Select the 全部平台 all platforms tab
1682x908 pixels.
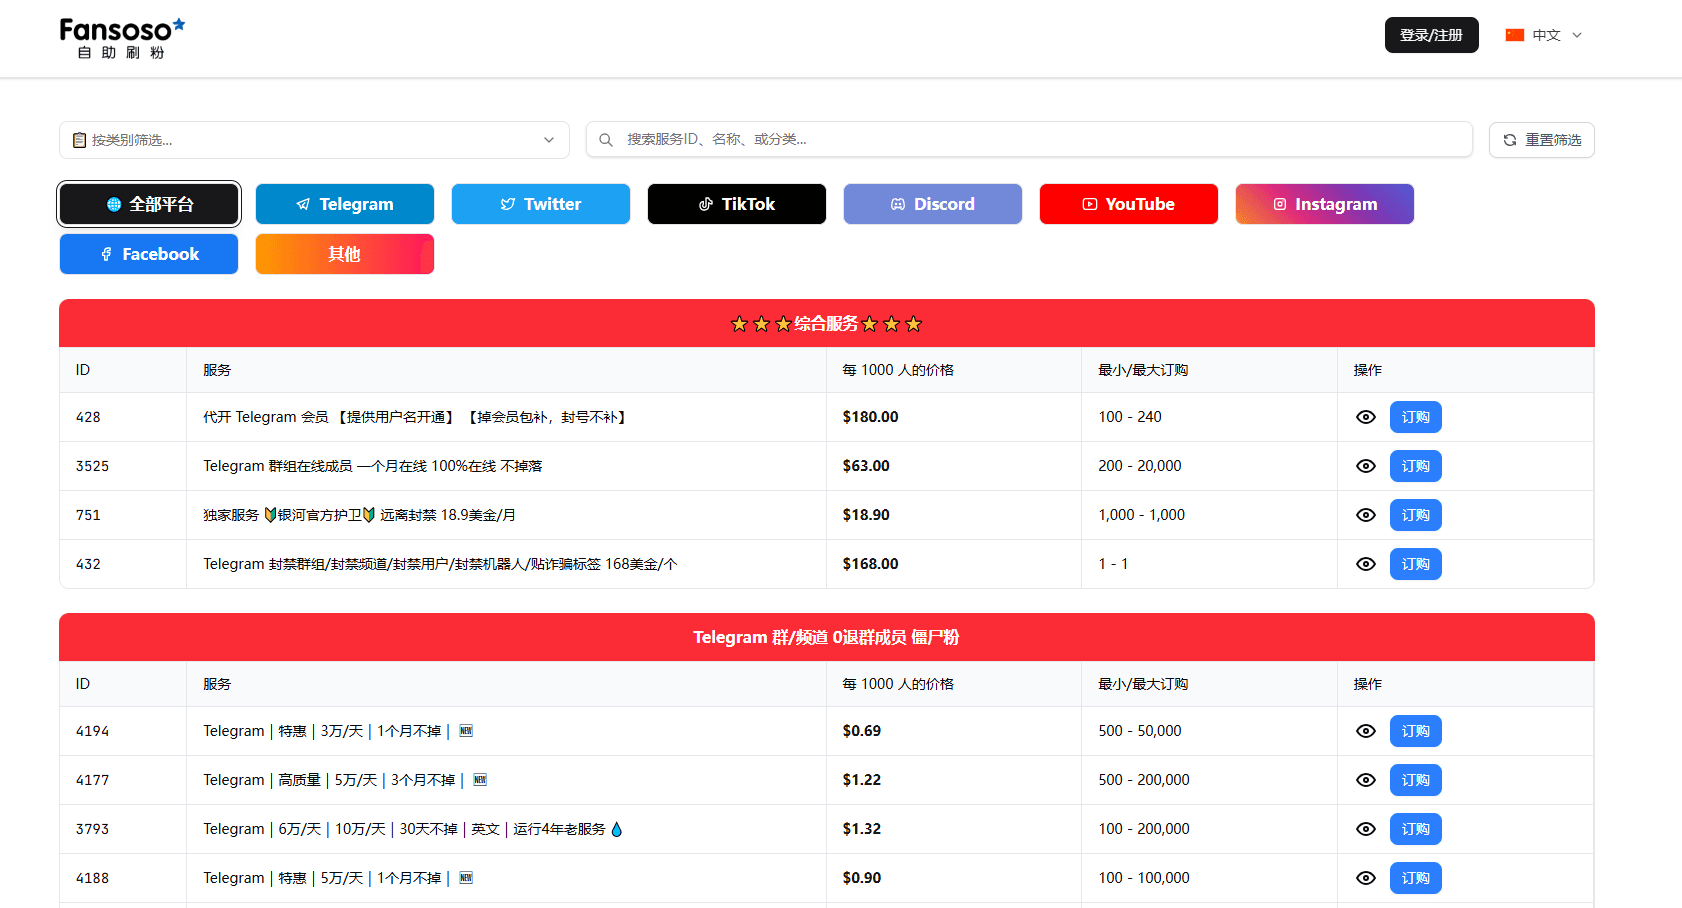[x=149, y=204]
